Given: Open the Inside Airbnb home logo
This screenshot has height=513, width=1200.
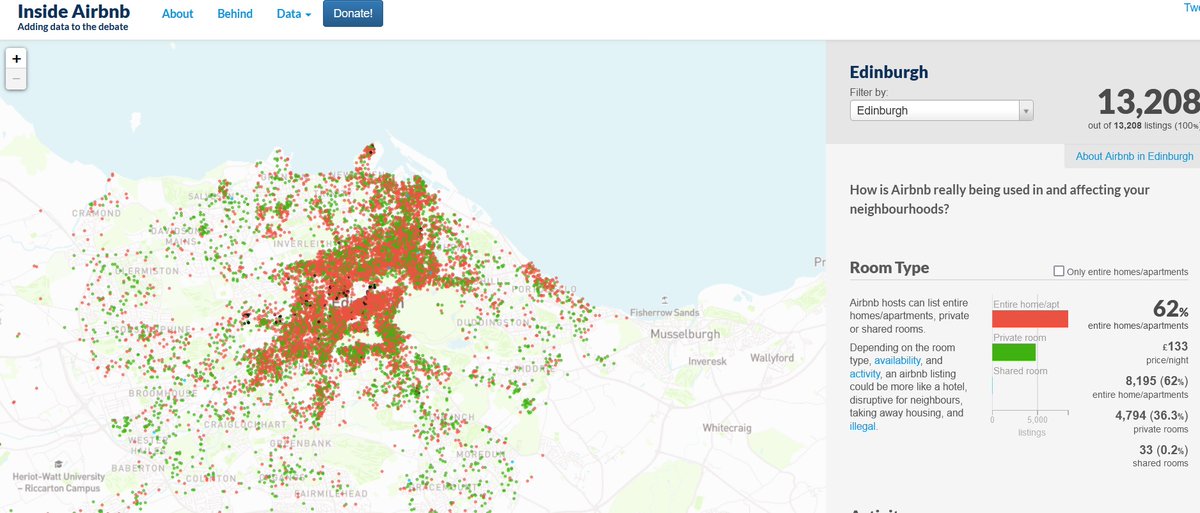Looking at the screenshot, I should (x=73, y=17).
